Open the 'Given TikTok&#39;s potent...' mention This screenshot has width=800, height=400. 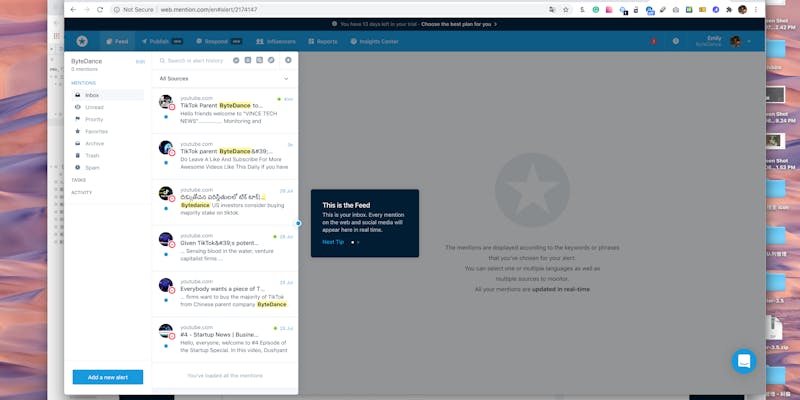pos(224,248)
